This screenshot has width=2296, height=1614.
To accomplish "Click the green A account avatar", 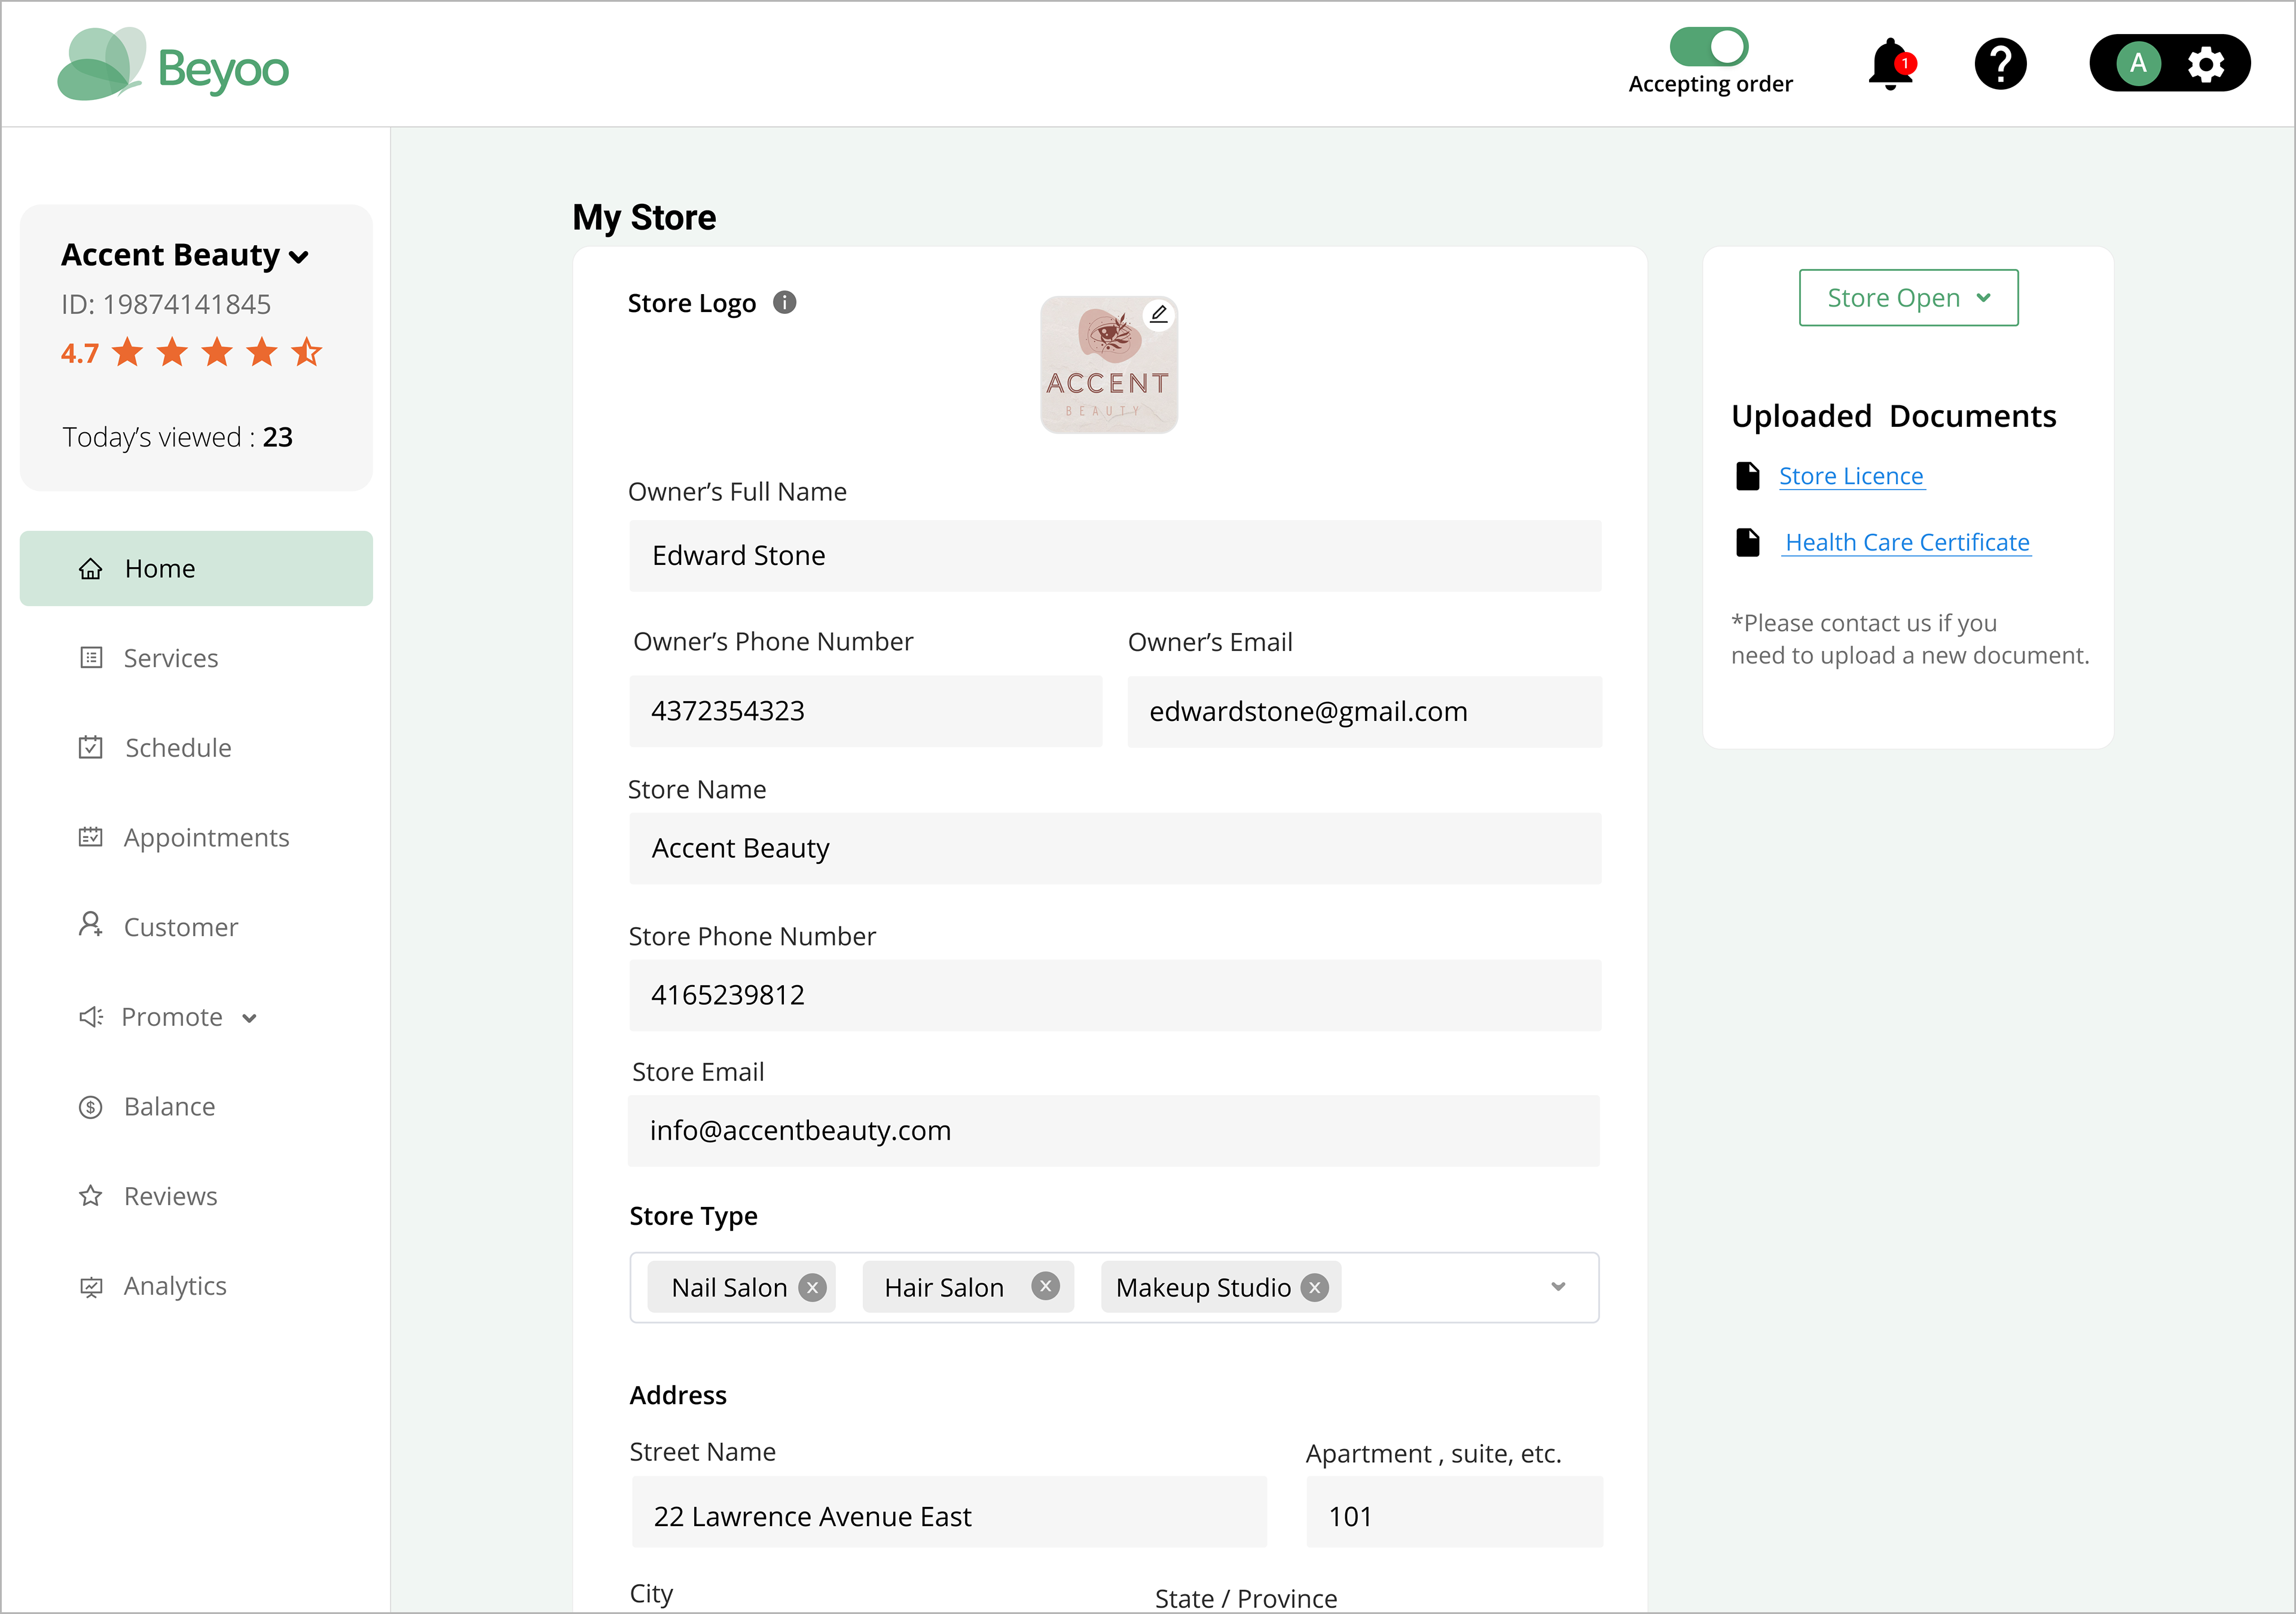I will coord(2138,64).
